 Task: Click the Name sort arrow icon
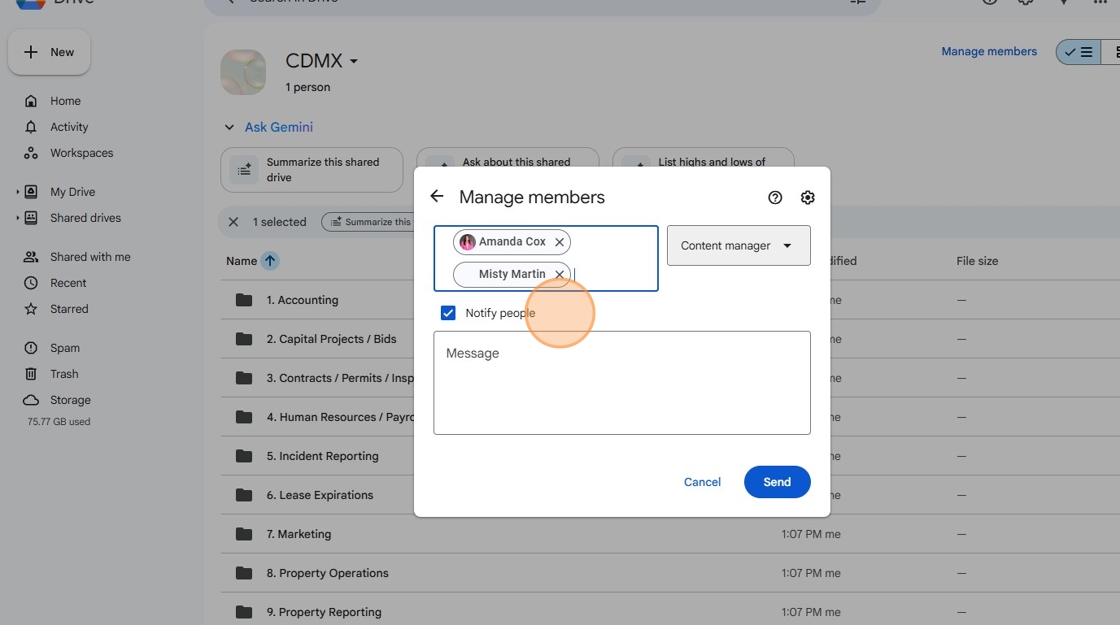[x=270, y=261]
